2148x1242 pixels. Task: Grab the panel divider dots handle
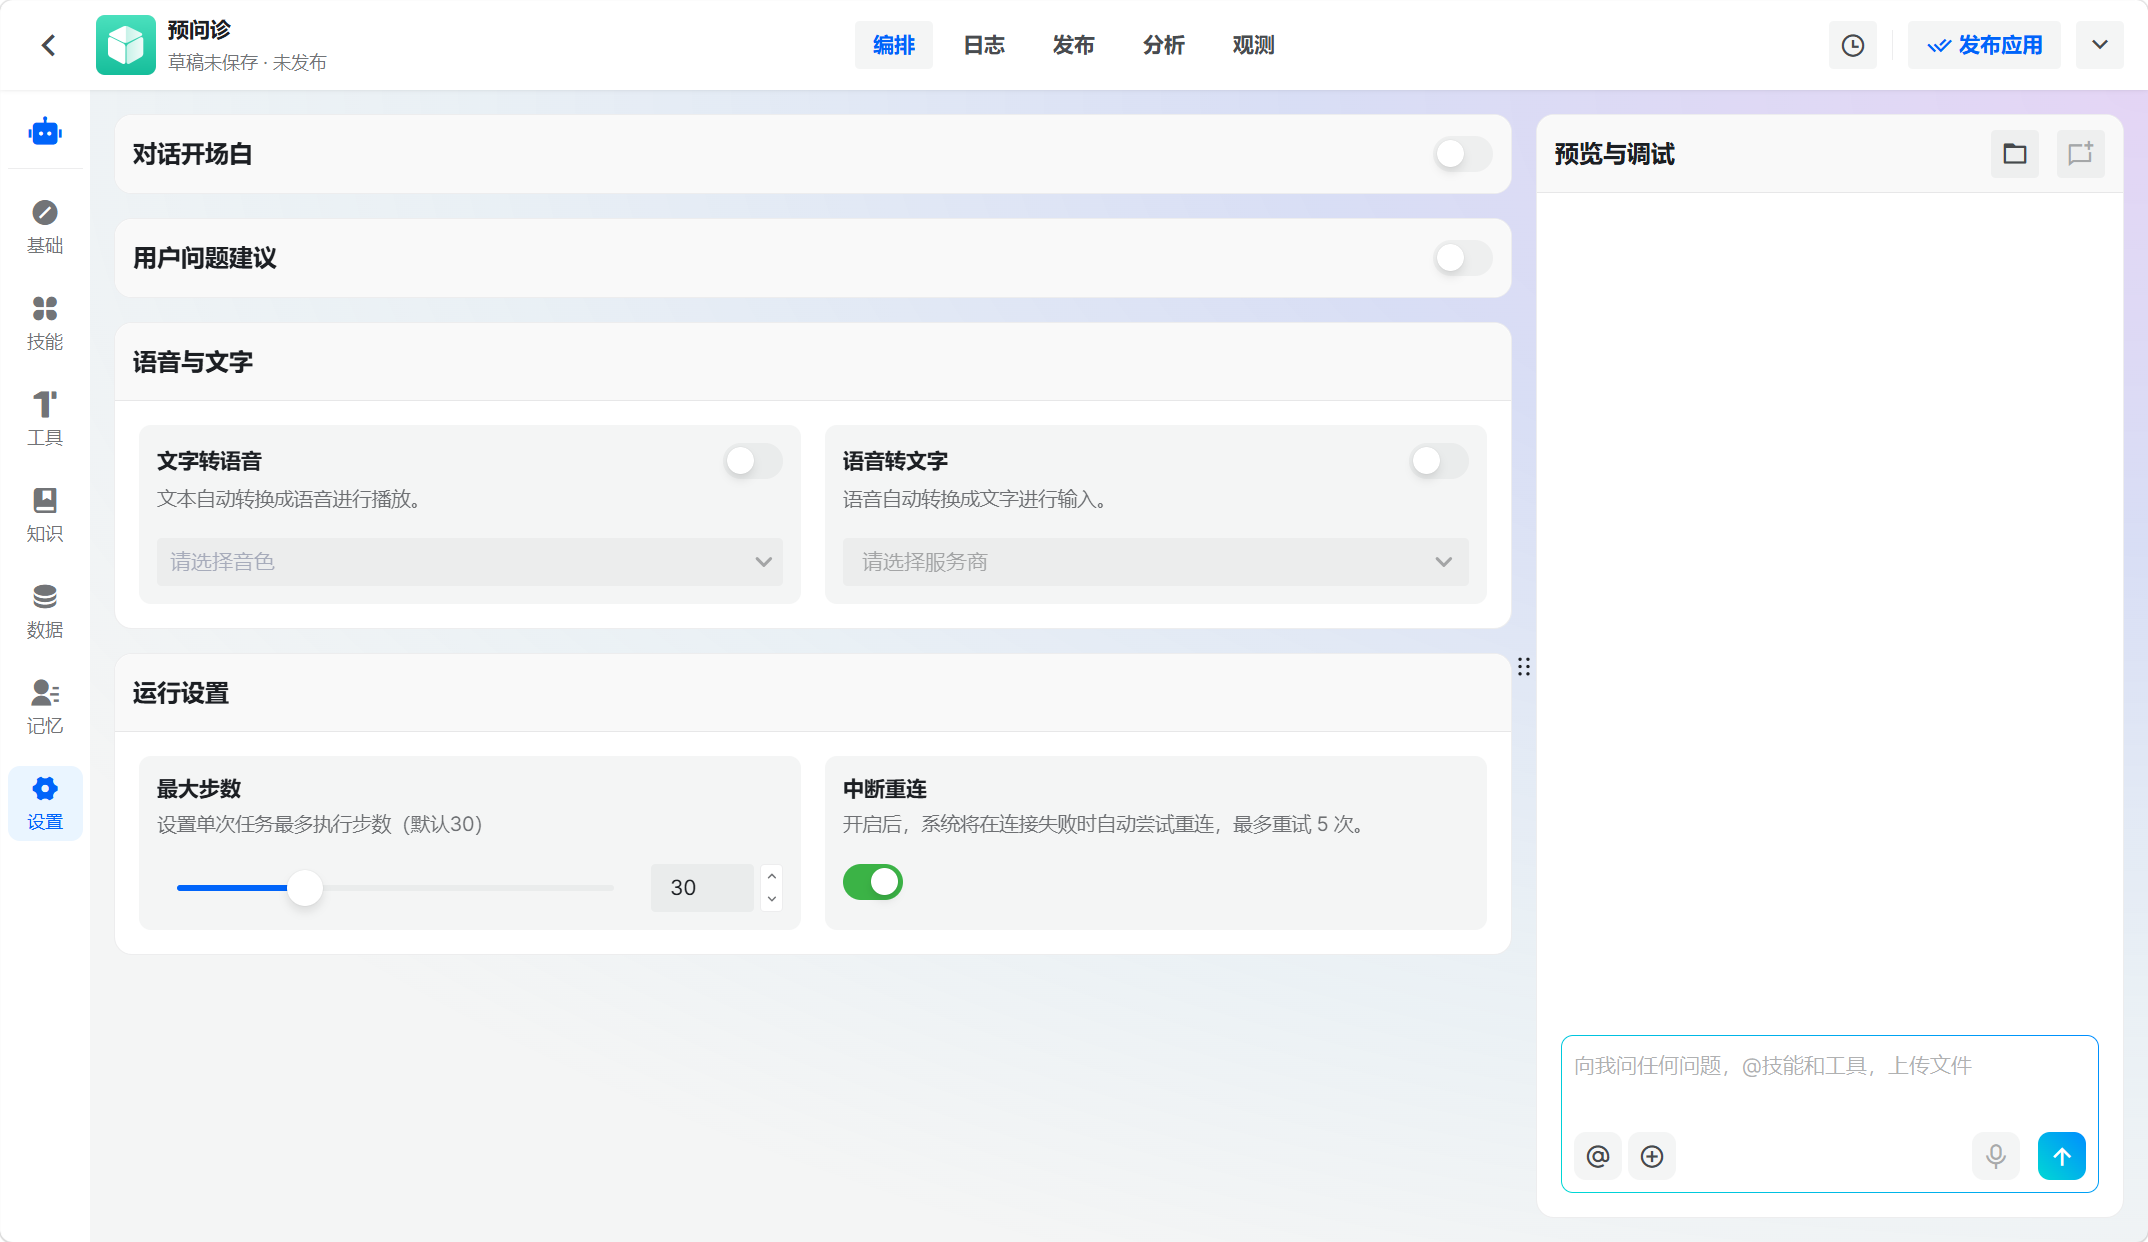[1524, 667]
